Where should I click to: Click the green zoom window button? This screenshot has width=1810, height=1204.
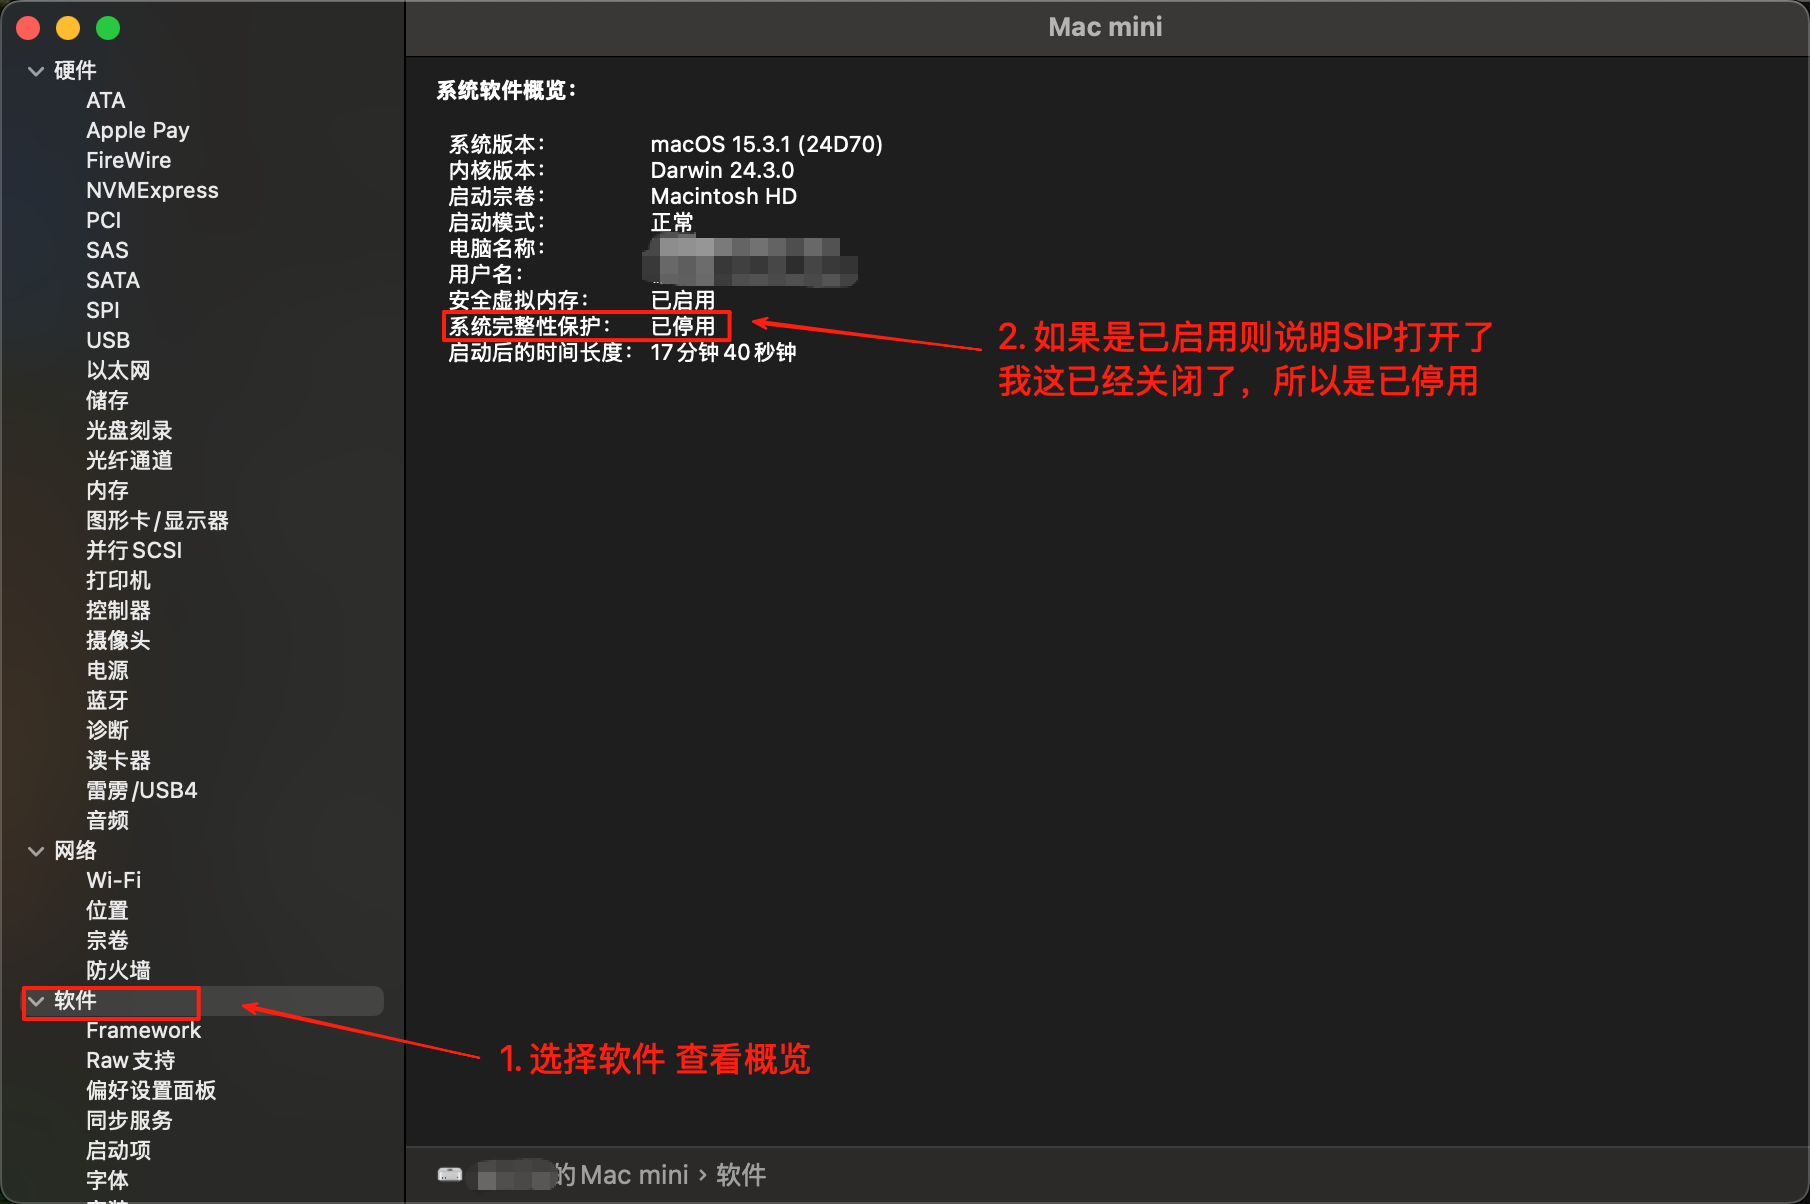107,27
